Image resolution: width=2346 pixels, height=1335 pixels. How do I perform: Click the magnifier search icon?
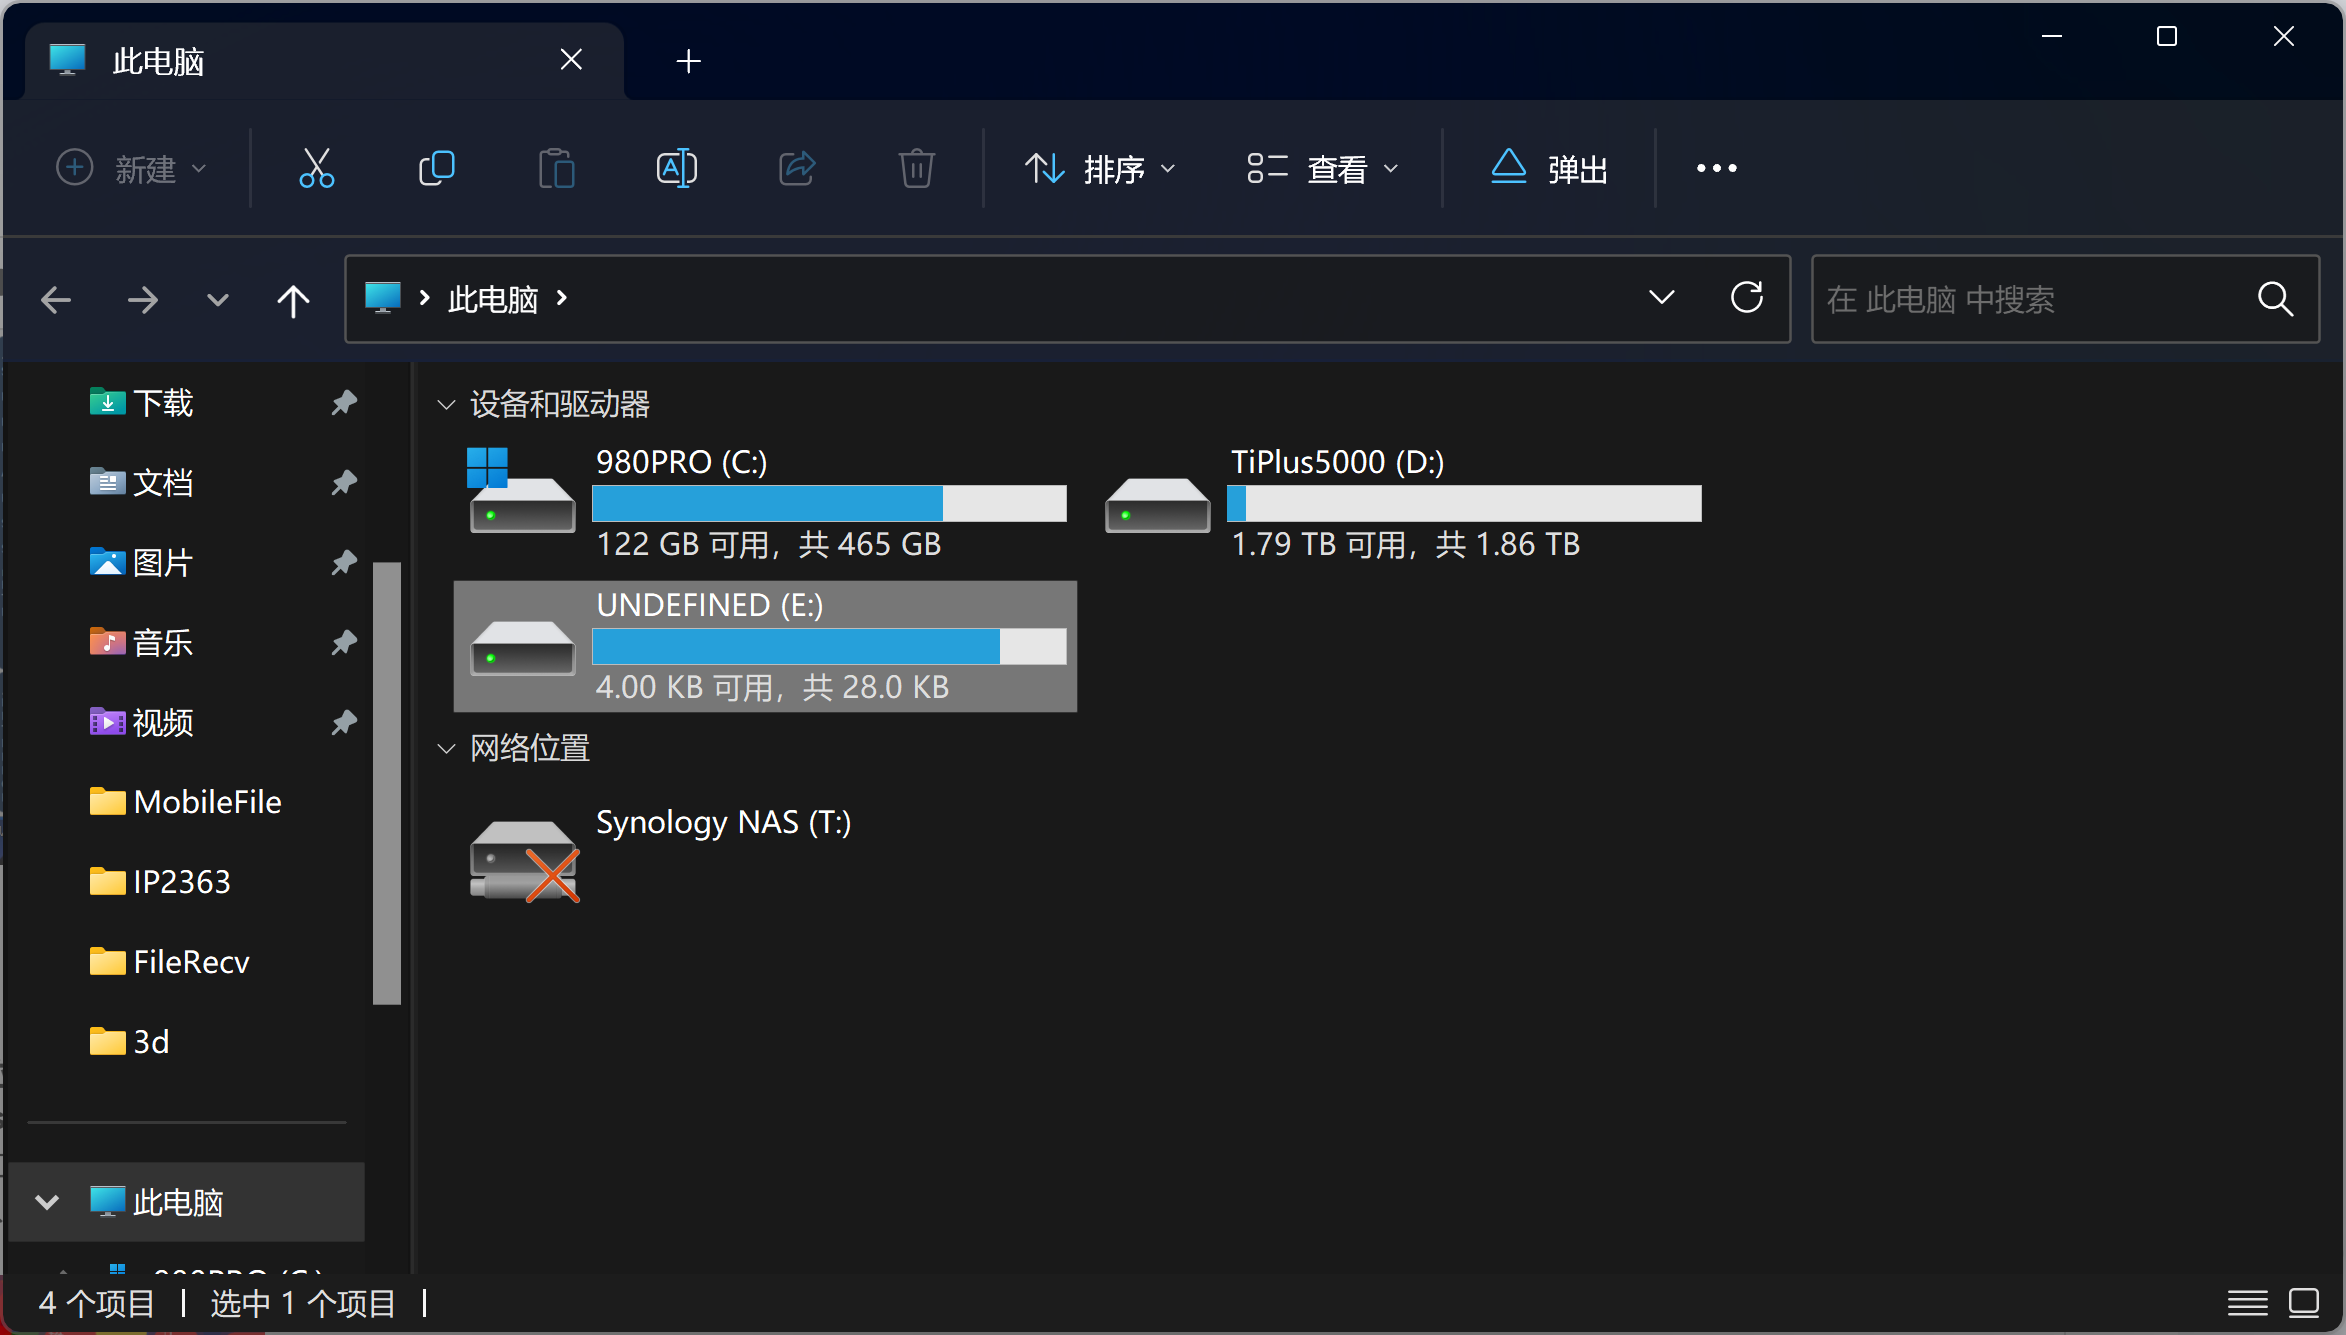(2275, 299)
